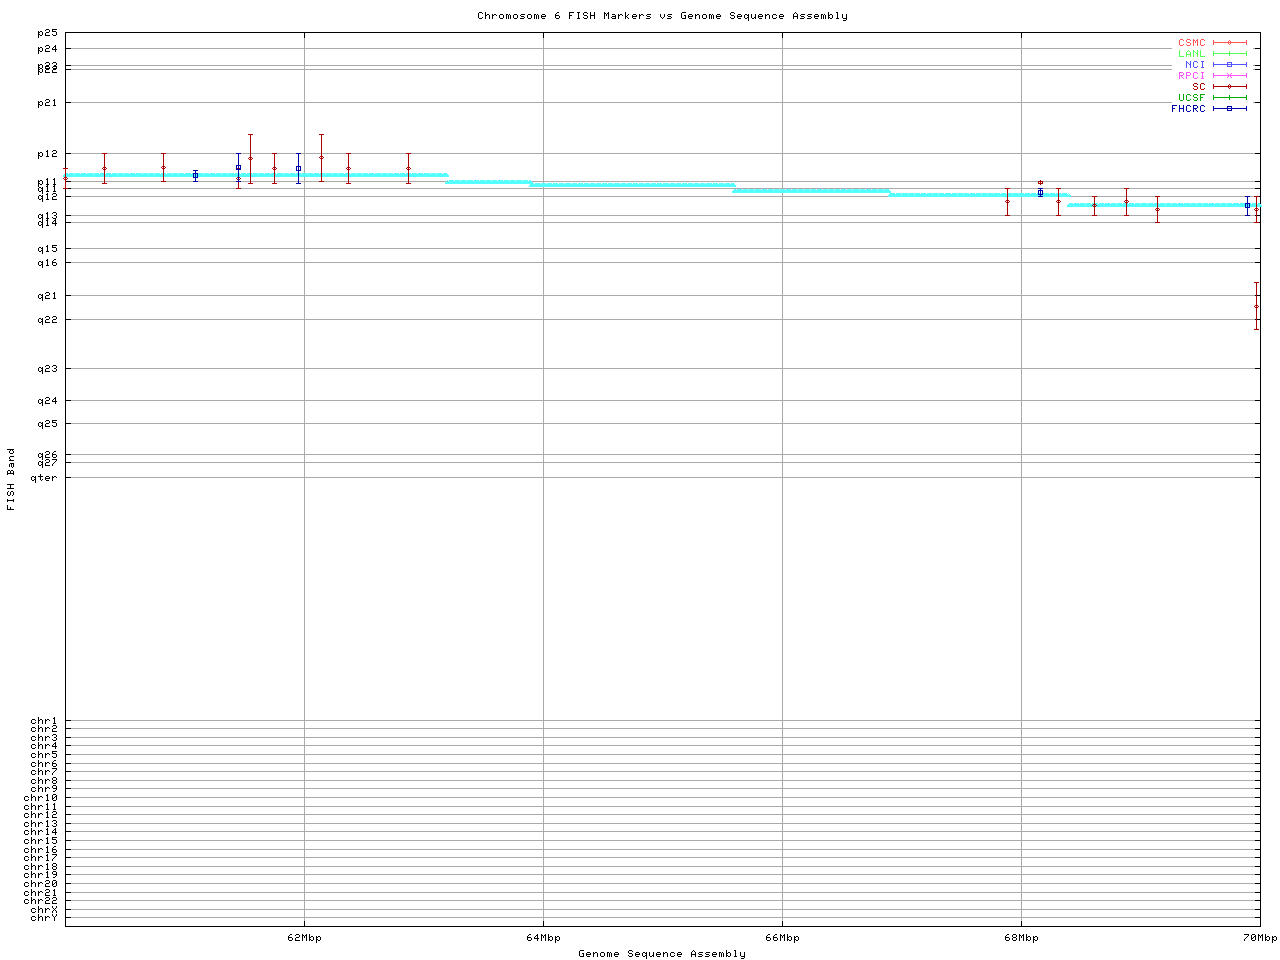The image size is (1280, 960).
Task: Click the FHCRC blue legend marker
Action: (1229, 109)
